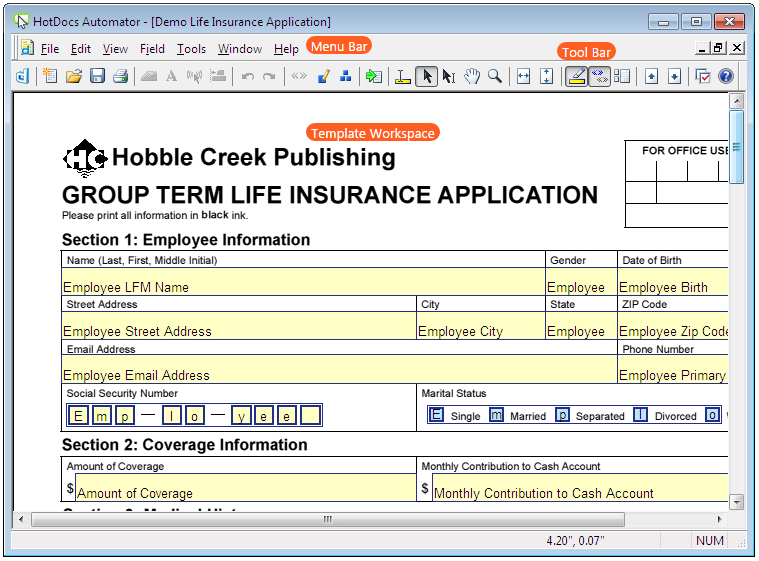
Task: Toggle the yellow highlight fields button
Action: [x=576, y=76]
